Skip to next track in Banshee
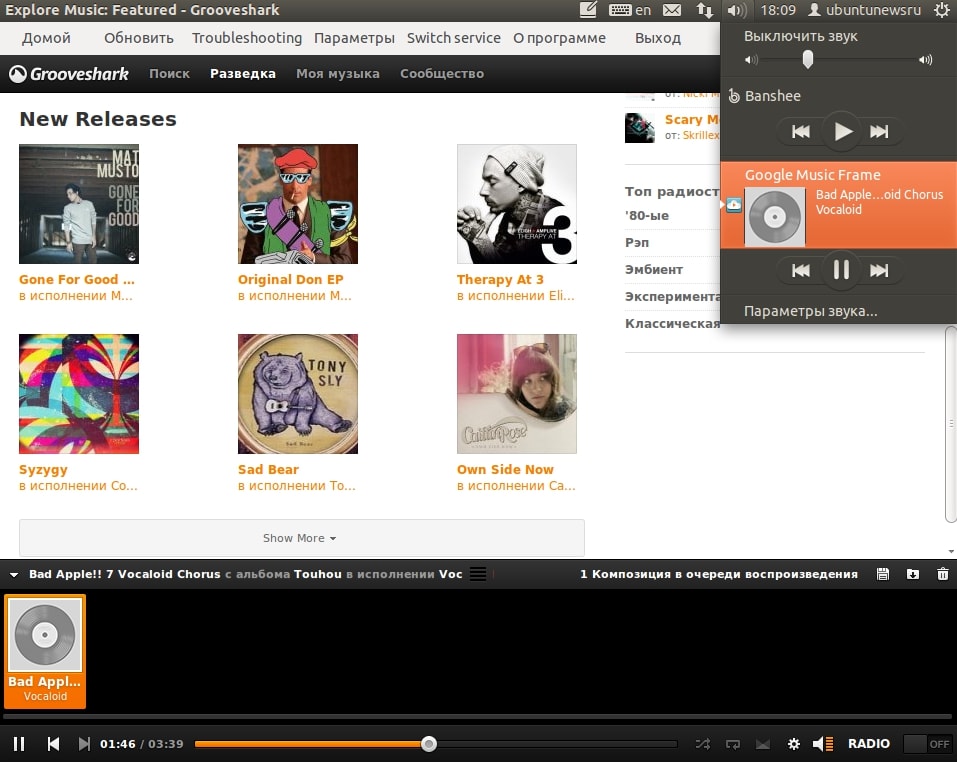The width and height of the screenshot is (957, 762). [879, 131]
